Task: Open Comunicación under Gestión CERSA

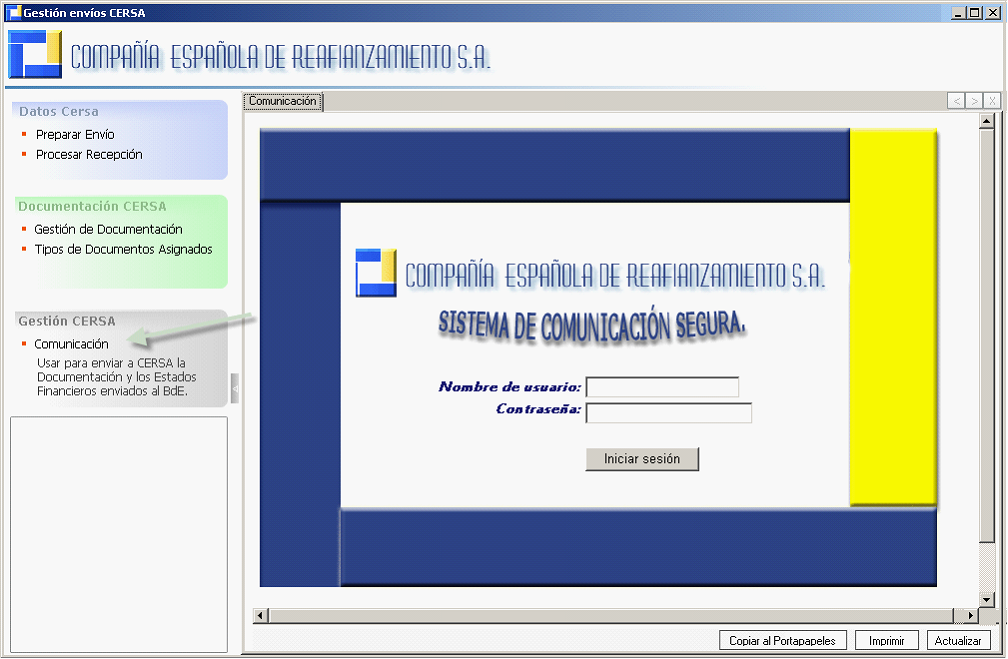Action: [x=71, y=344]
